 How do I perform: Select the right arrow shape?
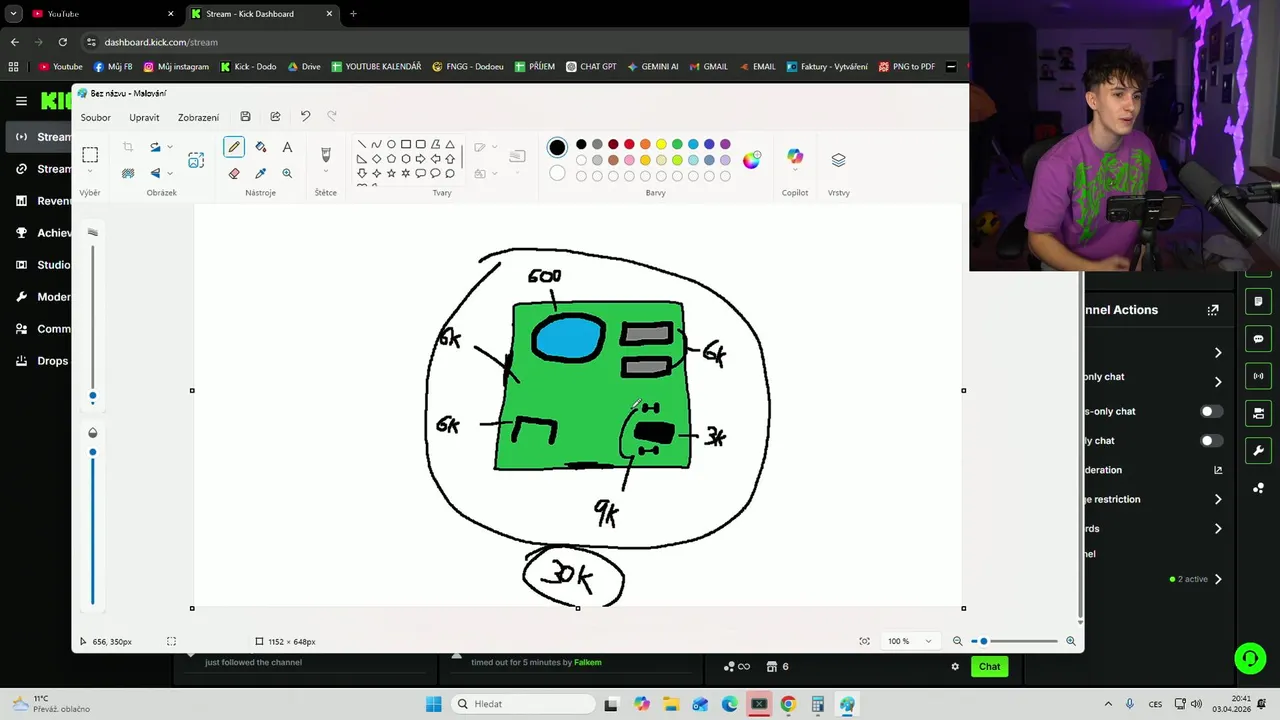pyautogui.click(x=420, y=159)
